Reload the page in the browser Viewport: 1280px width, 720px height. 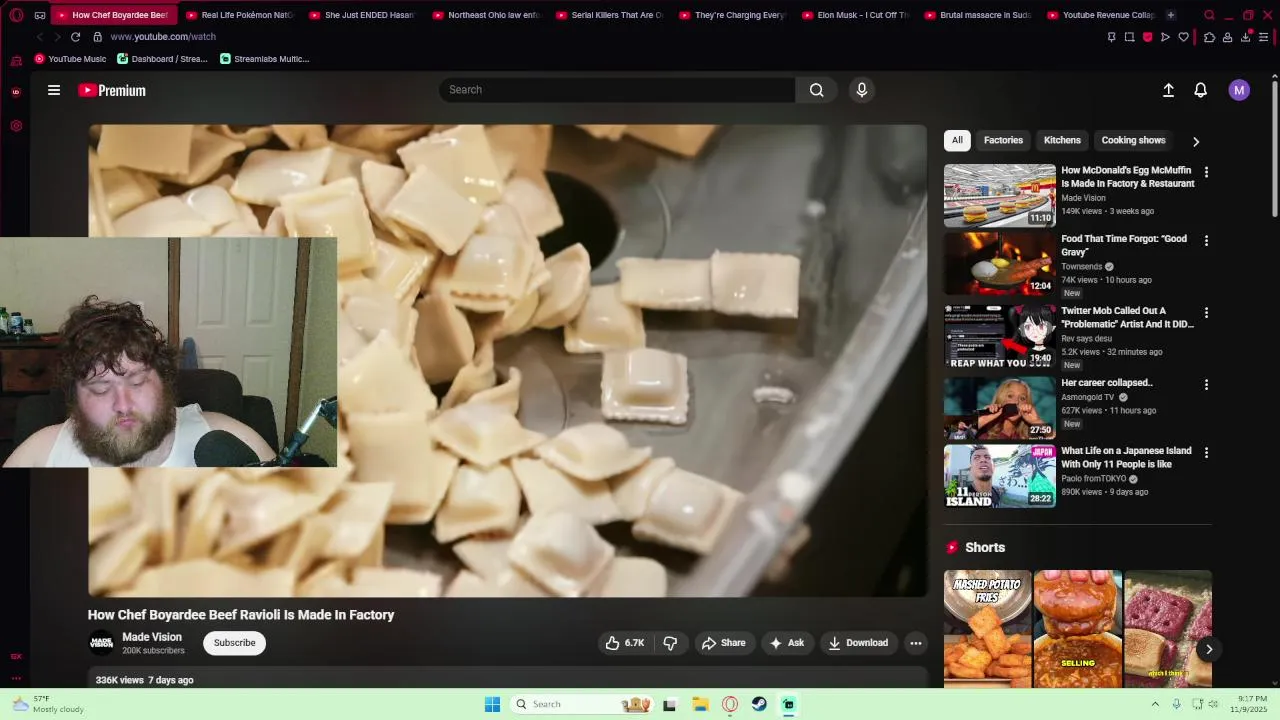point(75,37)
